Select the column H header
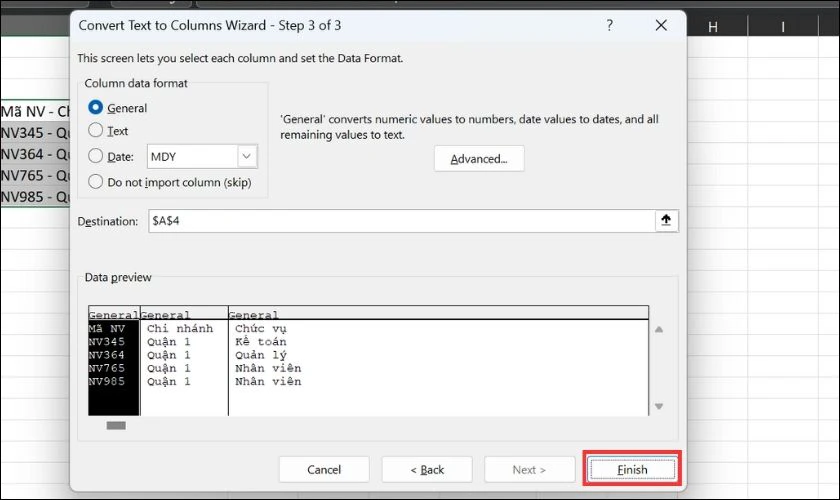The image size is (840, 500). coord(713,27)
